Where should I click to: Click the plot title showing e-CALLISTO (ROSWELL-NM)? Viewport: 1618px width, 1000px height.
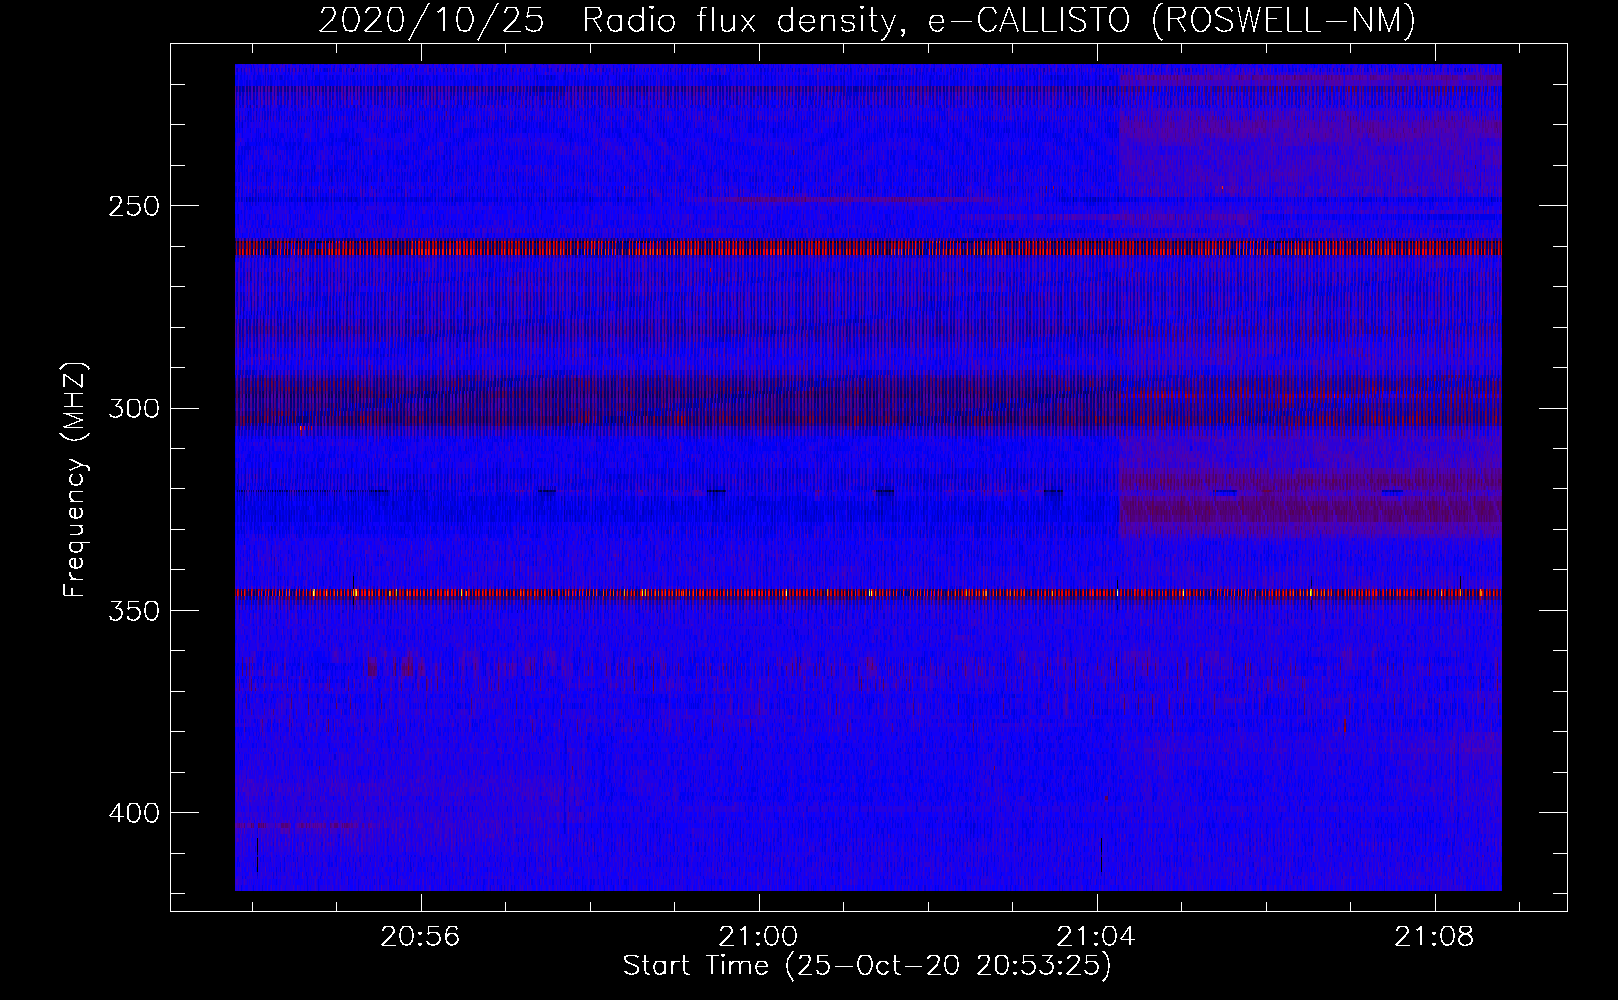pyautogui.click(x=867, y=20)
